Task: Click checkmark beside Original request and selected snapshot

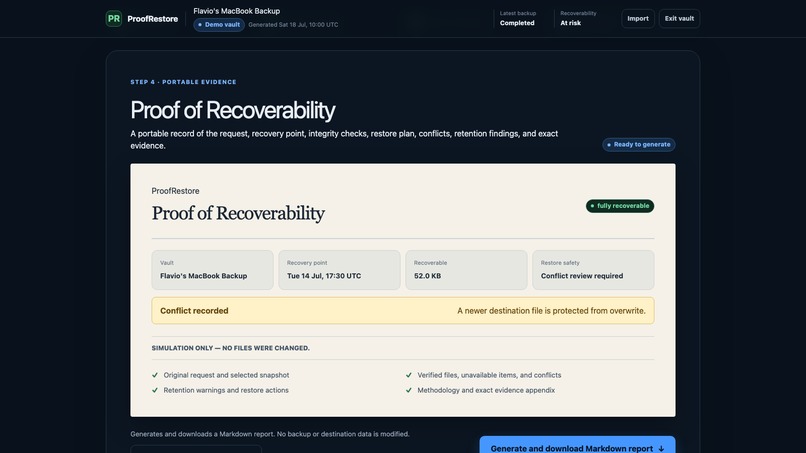Action: (x=155, y=375)
